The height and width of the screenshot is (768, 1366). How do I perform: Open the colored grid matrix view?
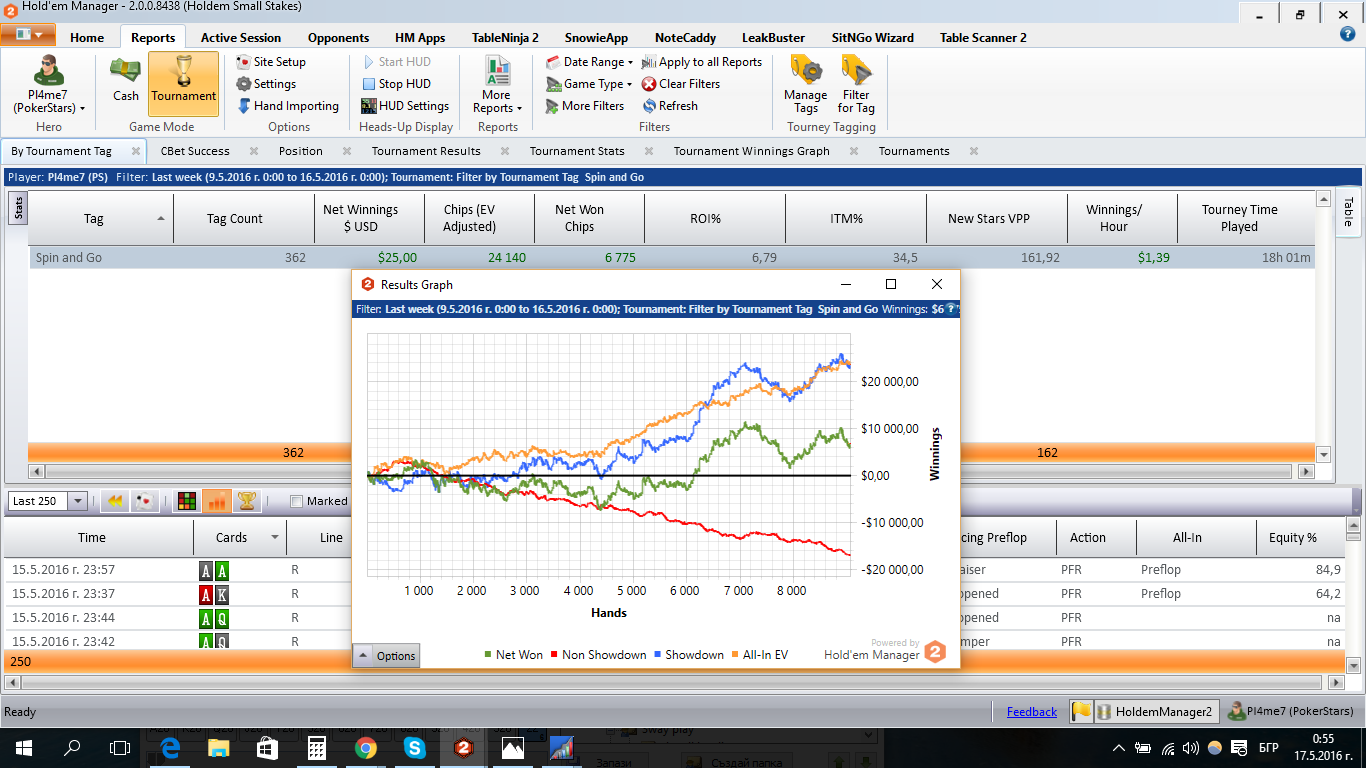point(186,501)
